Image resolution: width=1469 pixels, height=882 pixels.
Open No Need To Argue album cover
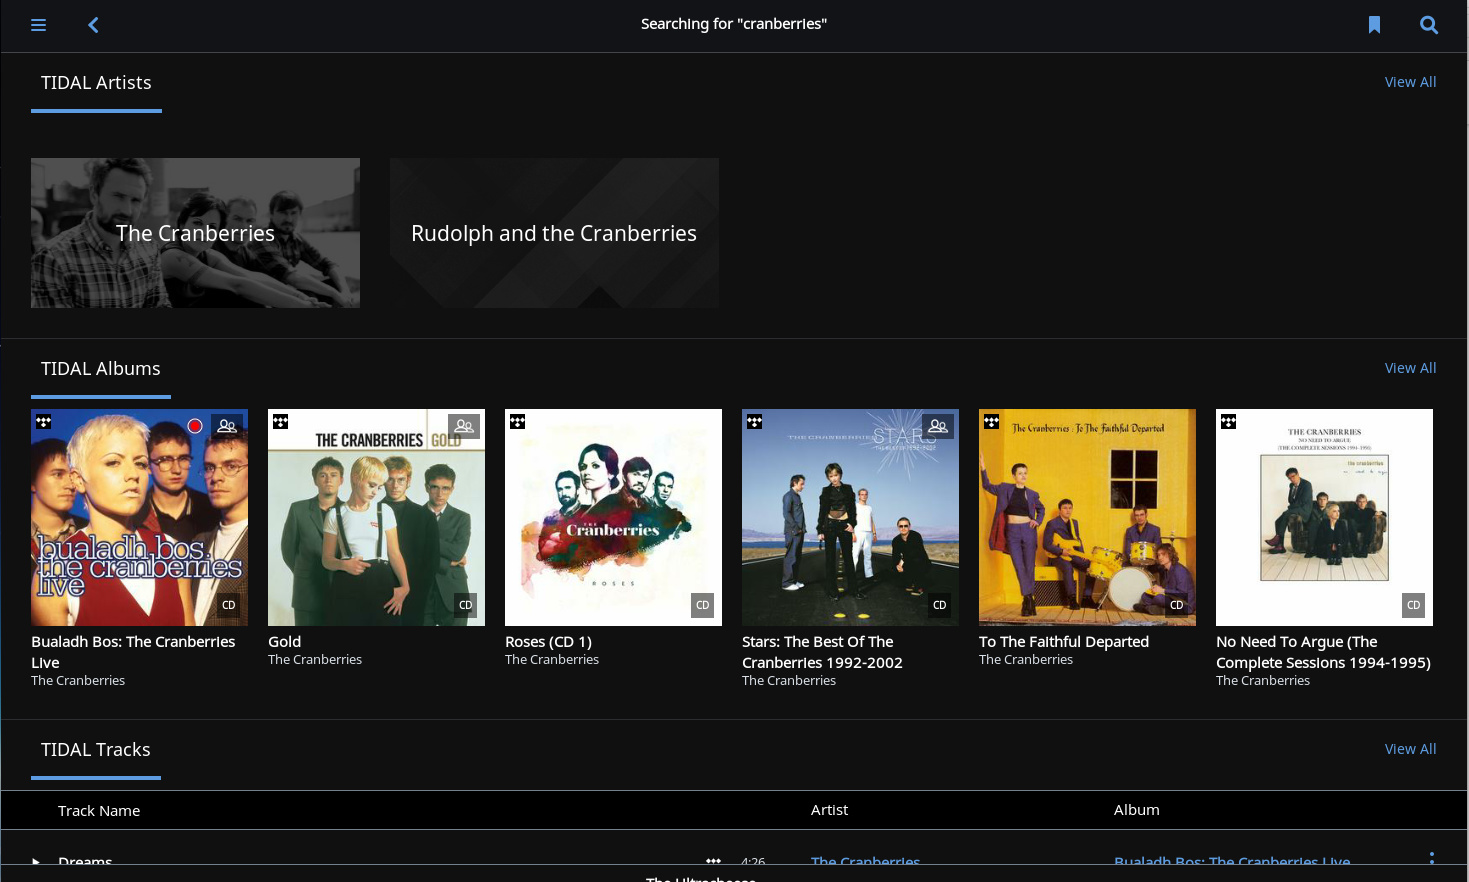1324,517
